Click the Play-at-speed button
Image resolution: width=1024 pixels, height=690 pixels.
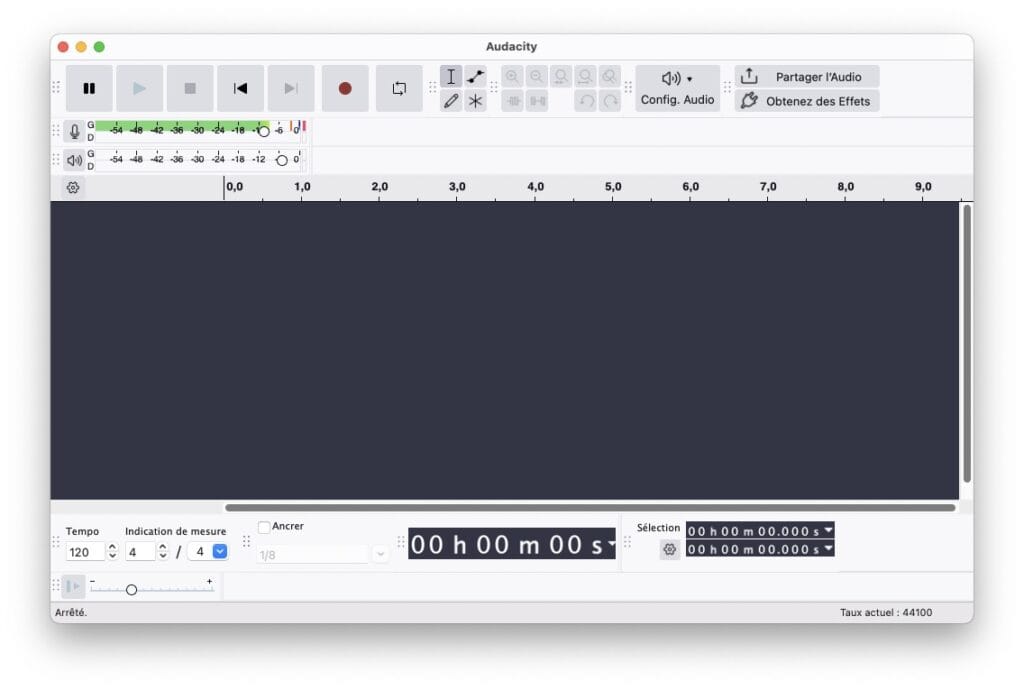pyautogui.click(x=74, y=586)
